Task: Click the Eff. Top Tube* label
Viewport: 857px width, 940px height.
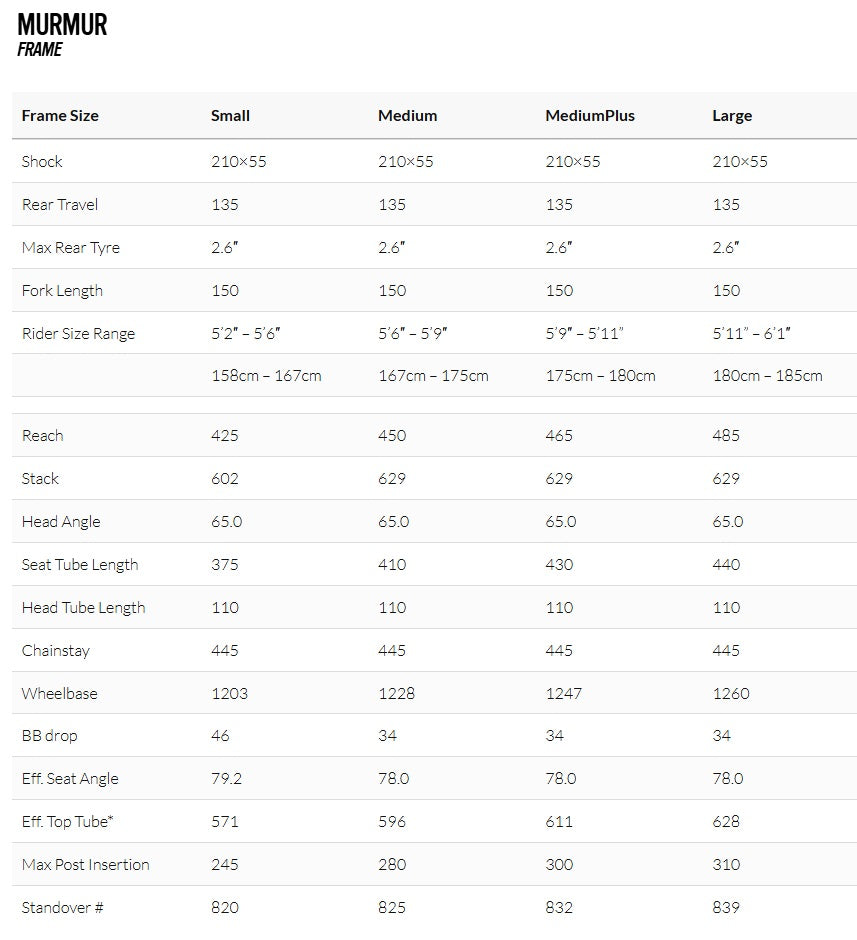Action: pyautogui.click(x=68, y=821)
